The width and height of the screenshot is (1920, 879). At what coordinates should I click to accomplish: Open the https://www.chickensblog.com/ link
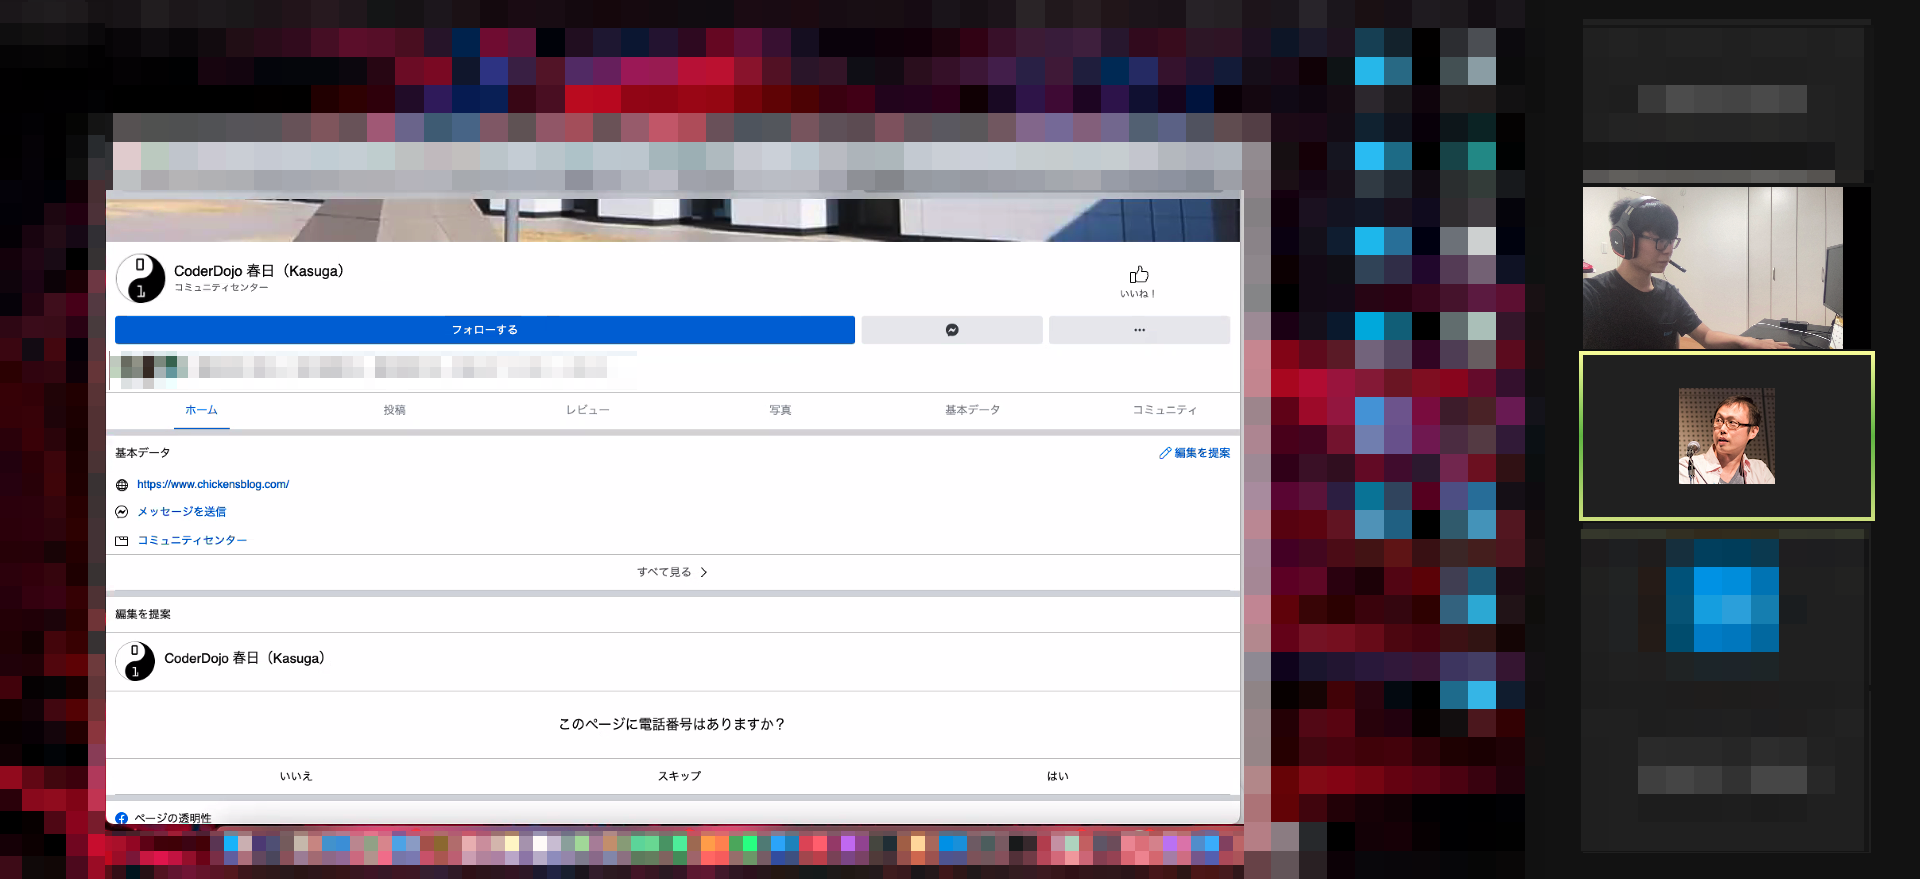[x=213, y=485]
